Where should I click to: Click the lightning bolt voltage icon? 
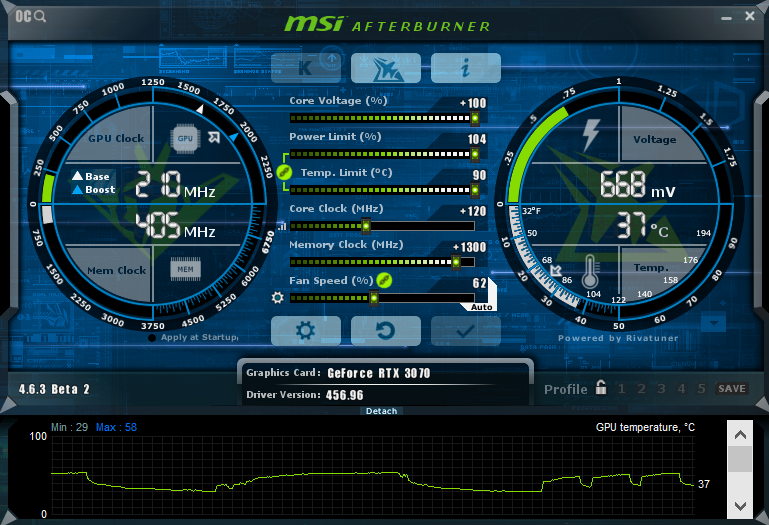point(590,135)
